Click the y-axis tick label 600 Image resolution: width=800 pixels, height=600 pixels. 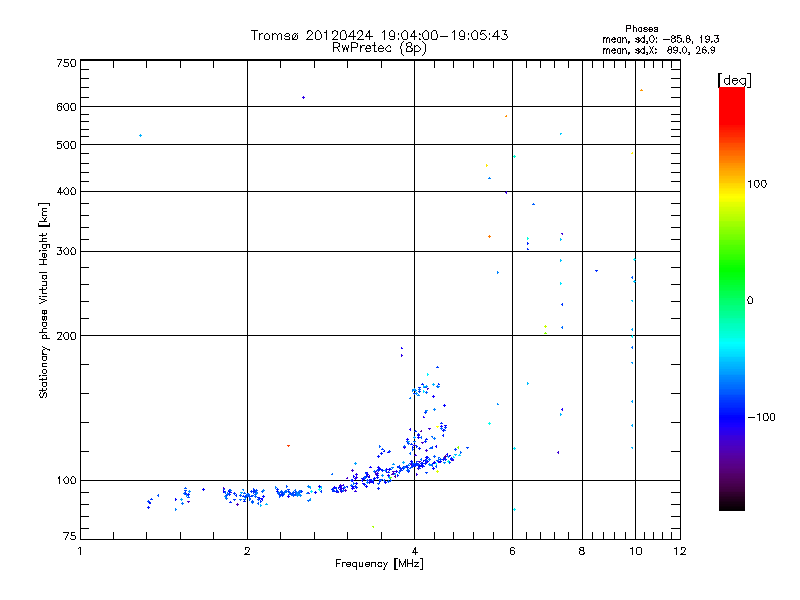pyautogui.click(x=66, y=107)
